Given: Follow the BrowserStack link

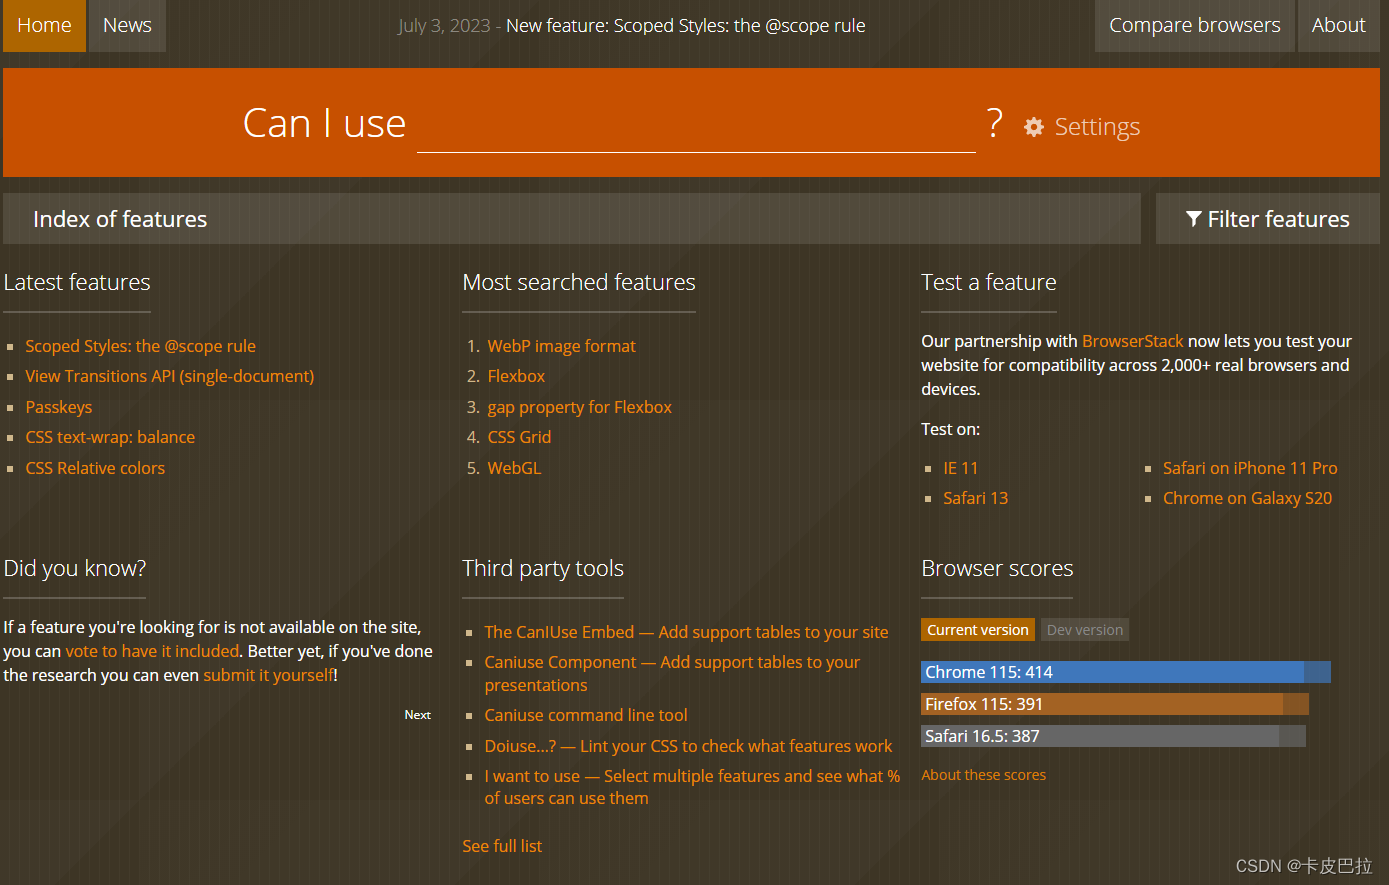Looking at the screenshot, I should 1133,341.
